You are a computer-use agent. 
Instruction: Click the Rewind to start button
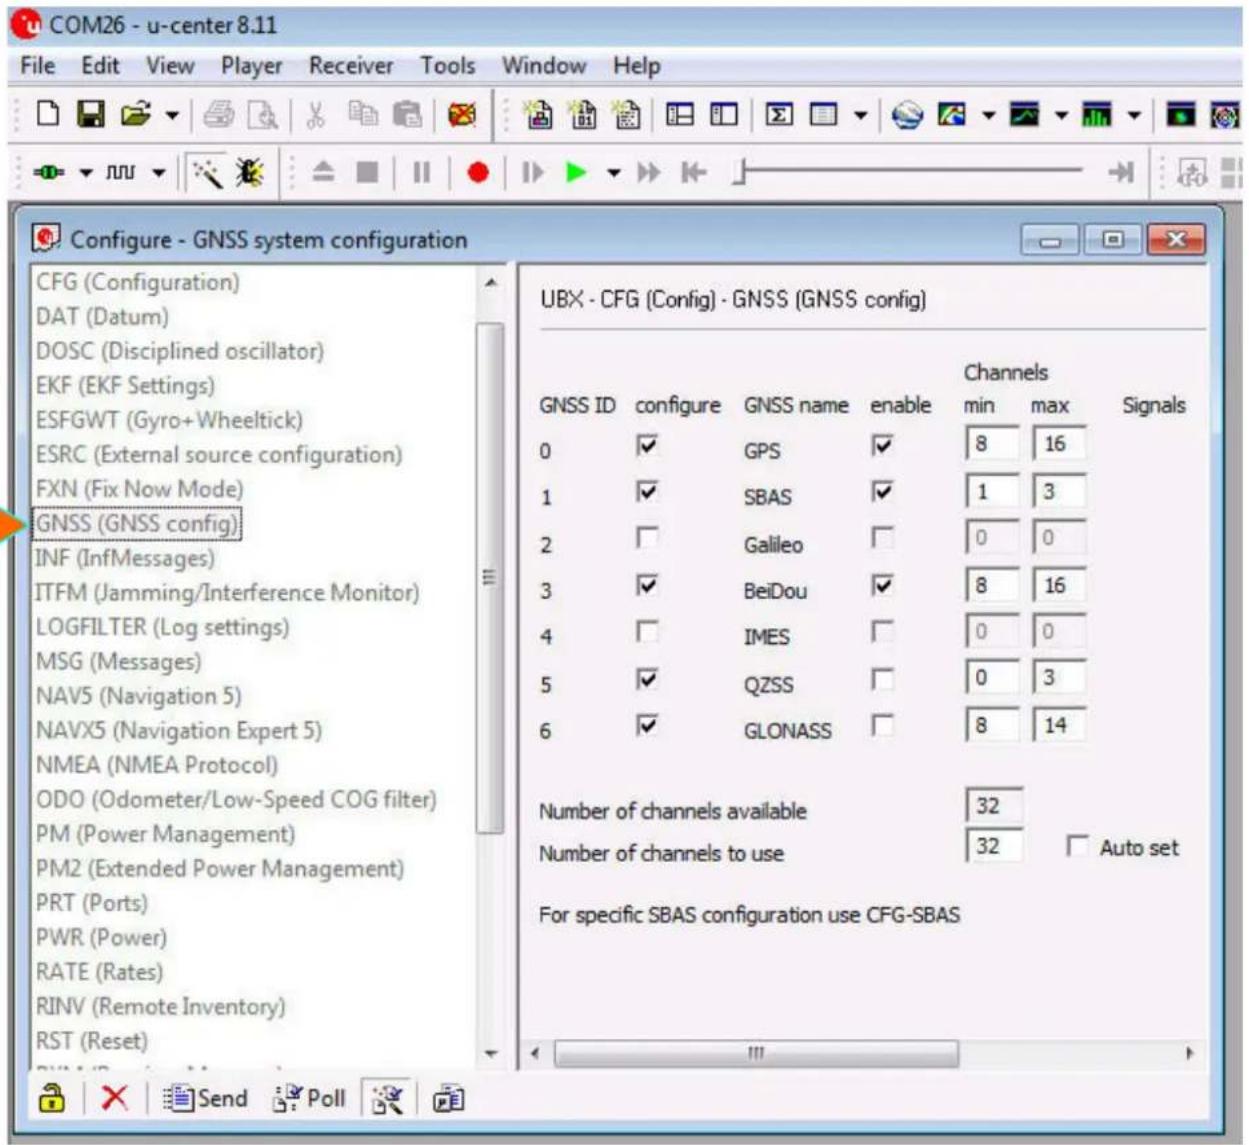coord(693,172)
